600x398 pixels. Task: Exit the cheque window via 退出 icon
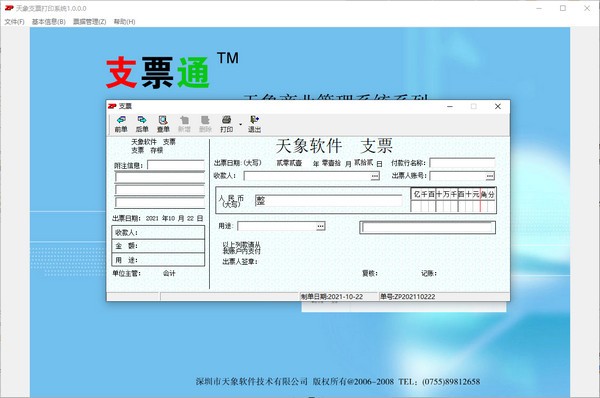click(x=254, y=124)
